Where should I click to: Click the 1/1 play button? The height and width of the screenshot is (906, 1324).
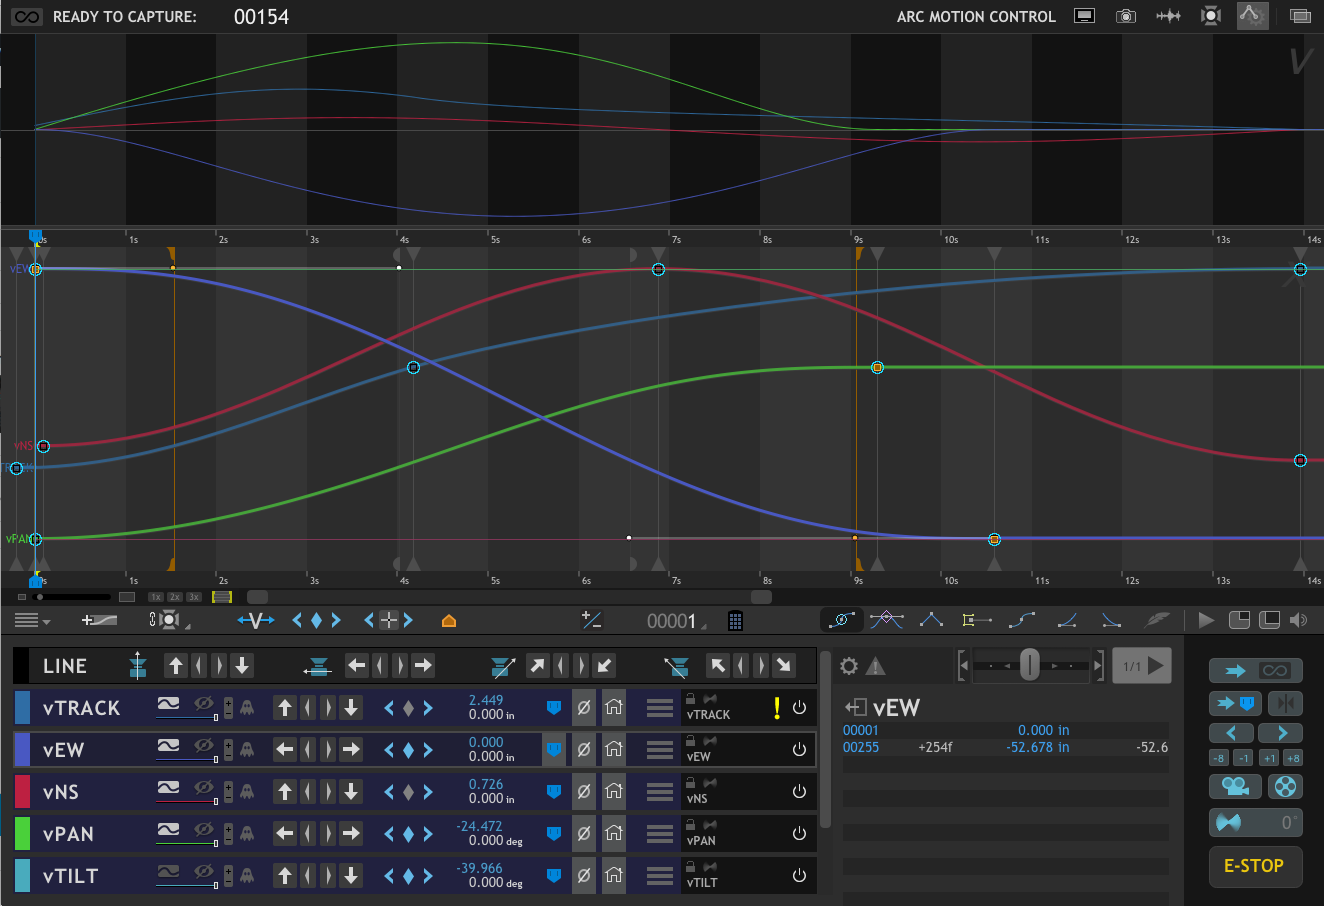click(1142, 666)
